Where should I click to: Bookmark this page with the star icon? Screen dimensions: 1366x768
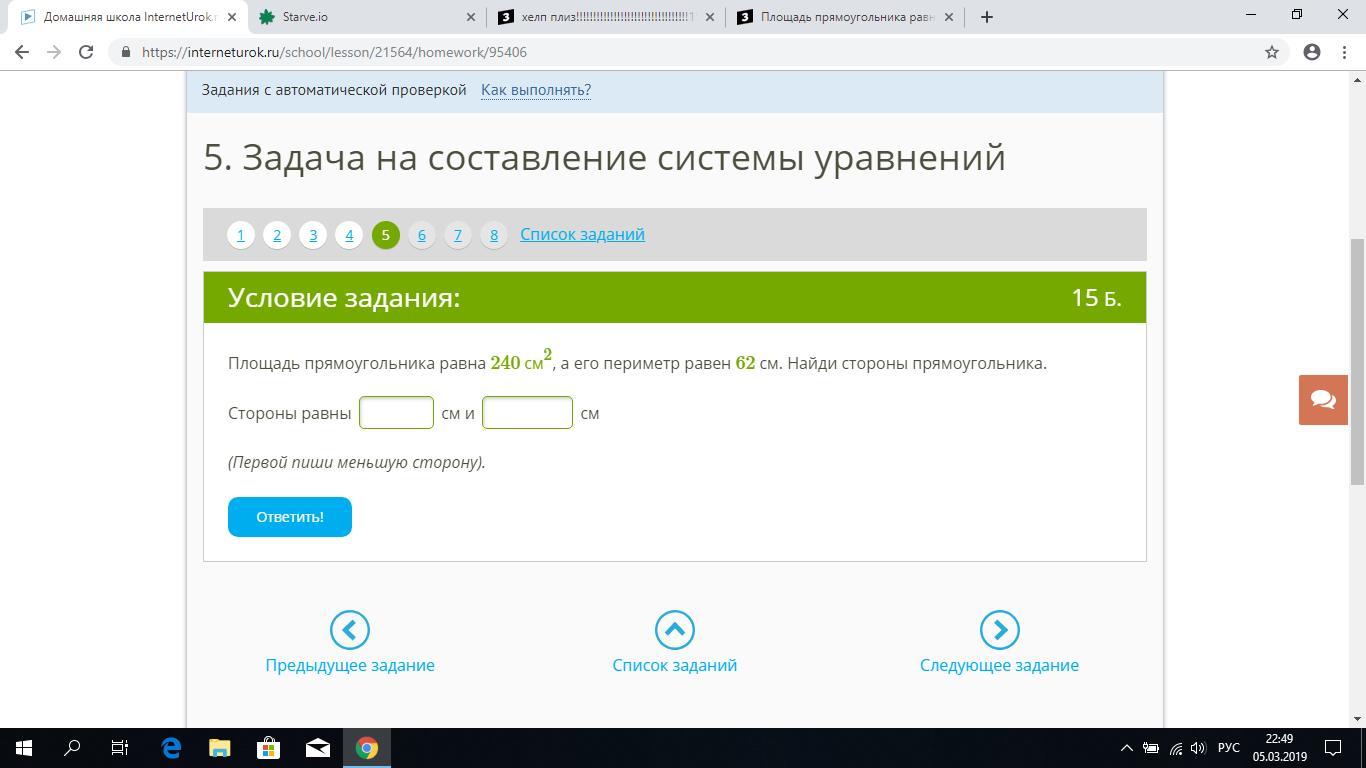click(1272, 52)
